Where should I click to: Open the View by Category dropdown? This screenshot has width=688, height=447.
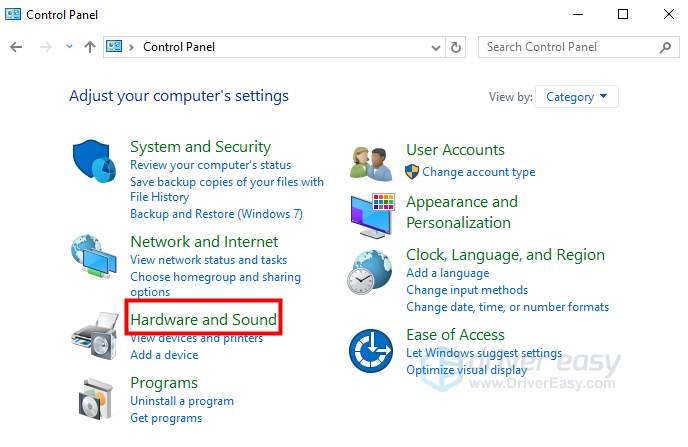pos(577,97)
